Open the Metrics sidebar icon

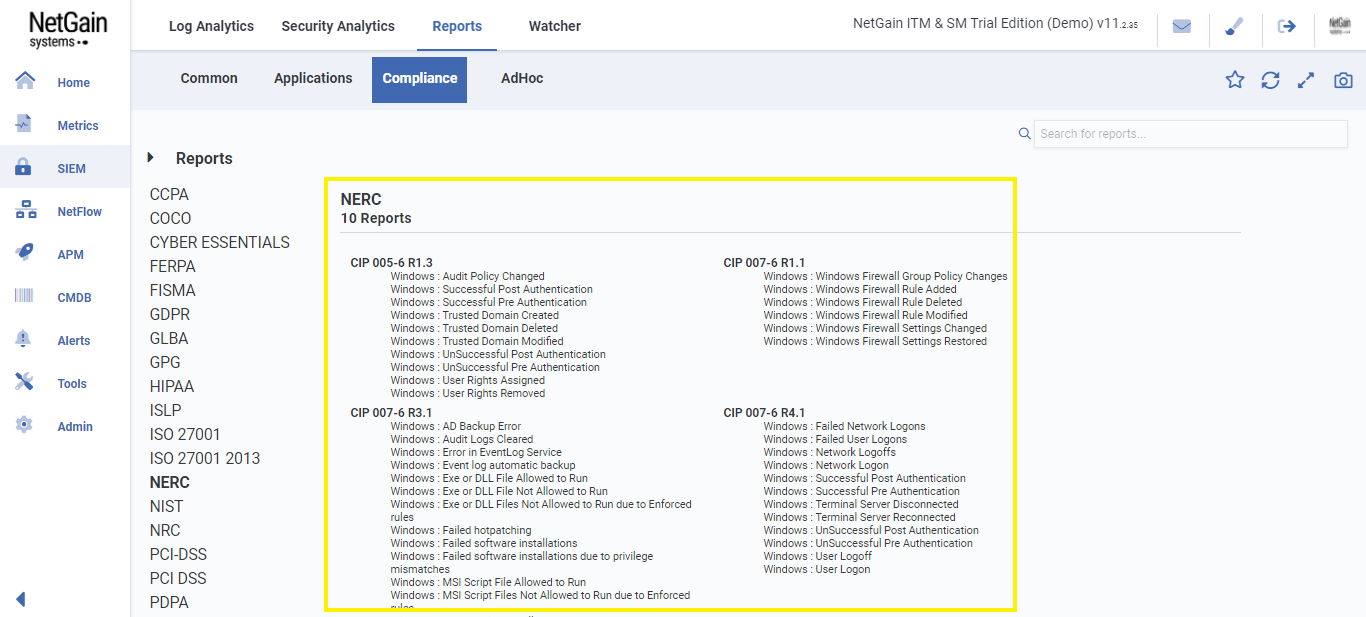25,124
